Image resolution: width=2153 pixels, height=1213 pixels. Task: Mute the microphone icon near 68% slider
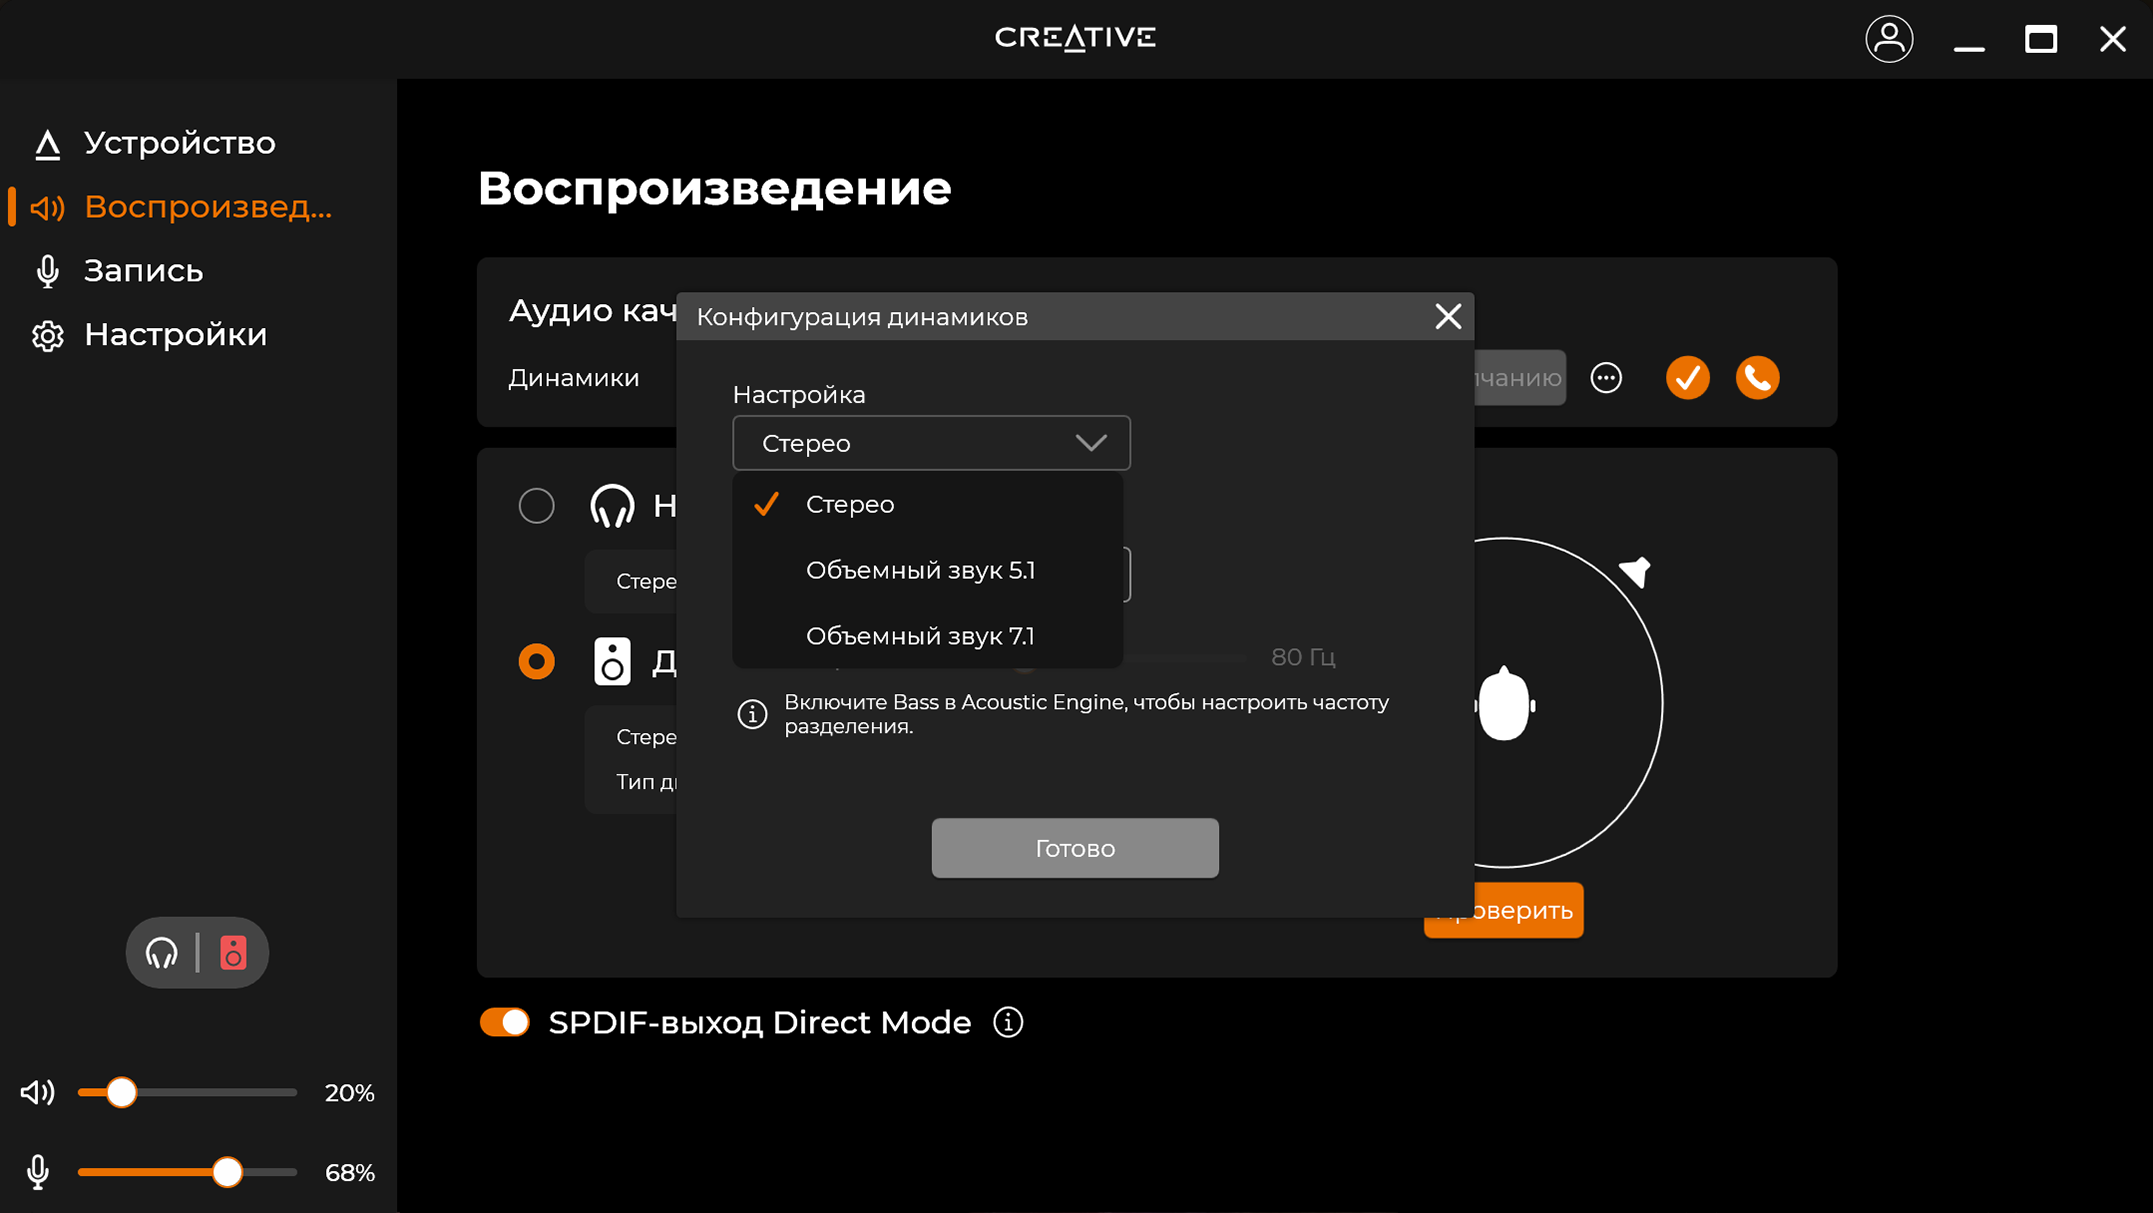click(38, 1172)
